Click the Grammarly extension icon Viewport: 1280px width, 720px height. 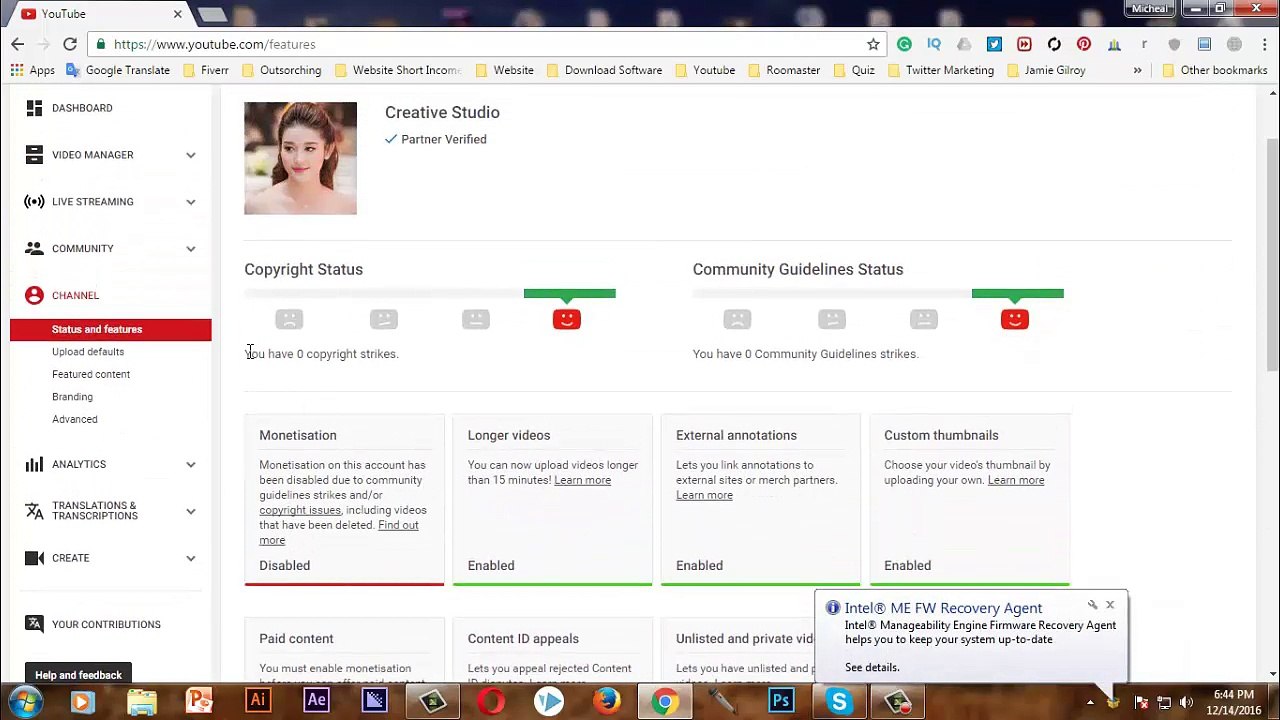(904, 44)
